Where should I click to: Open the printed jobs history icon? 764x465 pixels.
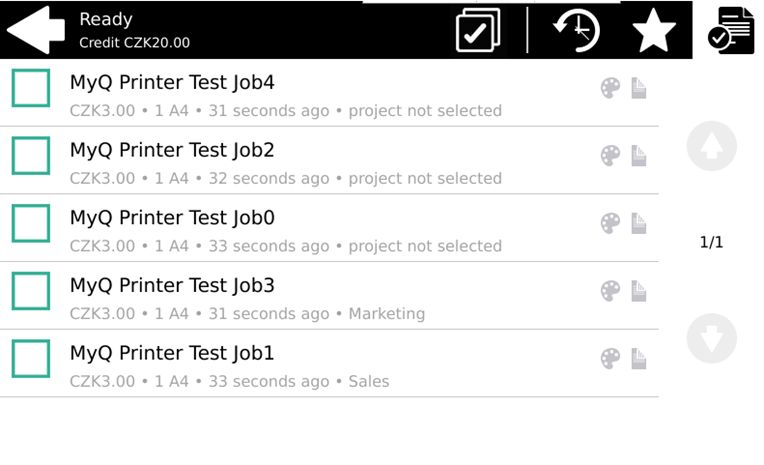tap(577, 30)
